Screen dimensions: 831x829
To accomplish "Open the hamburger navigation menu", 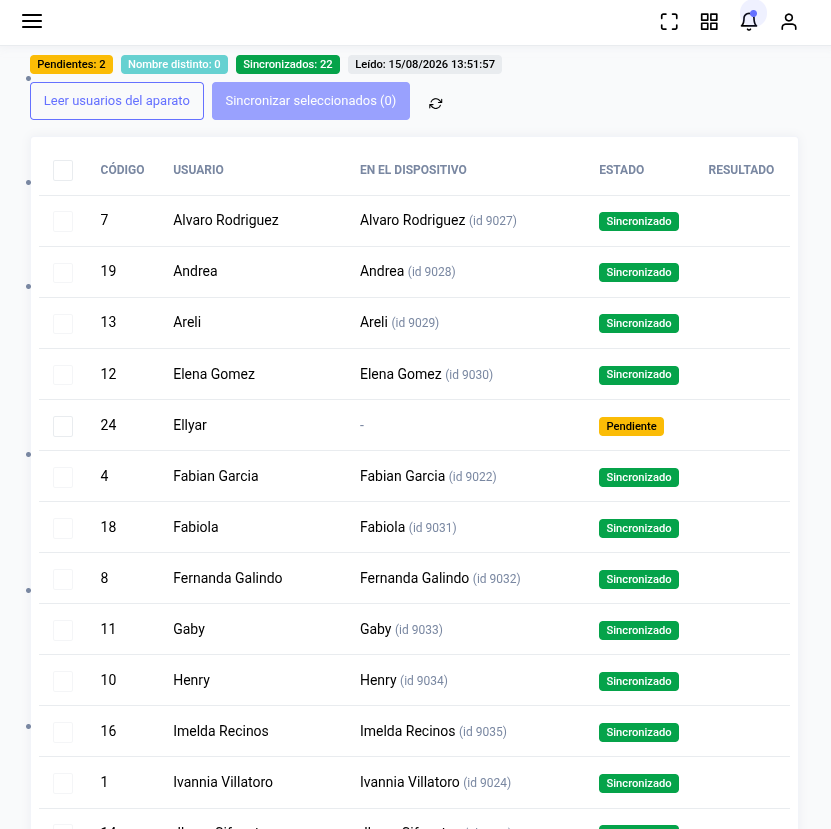I will pyautogui.click(x=32, y=21).
